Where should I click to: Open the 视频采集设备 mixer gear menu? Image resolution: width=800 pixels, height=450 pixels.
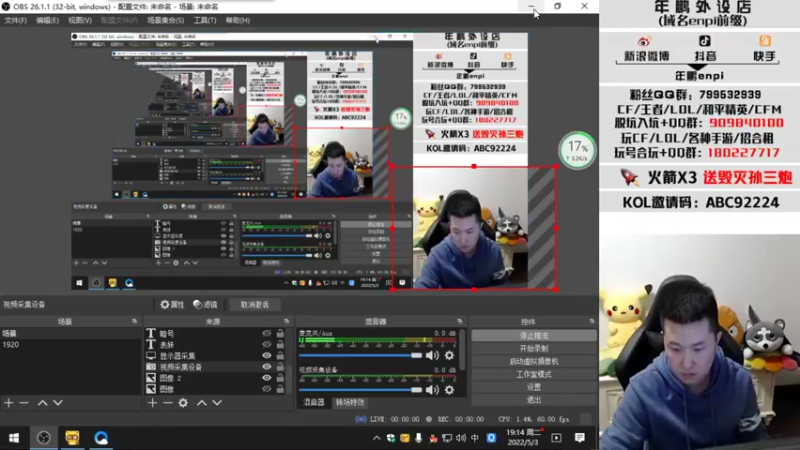click(x=449, y=390)
